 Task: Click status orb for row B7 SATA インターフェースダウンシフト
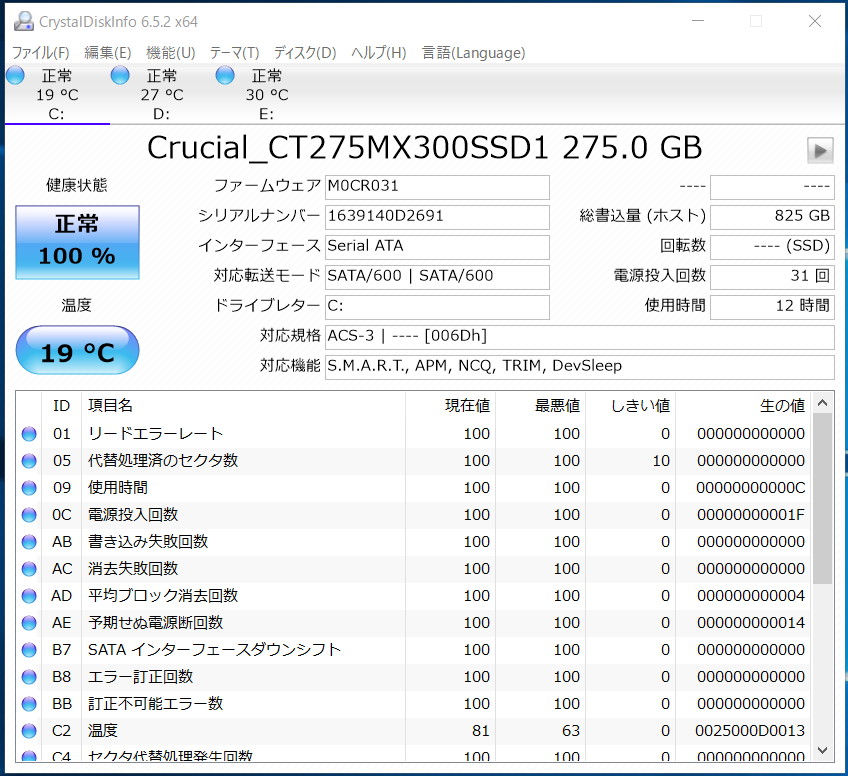click(29, 650)
